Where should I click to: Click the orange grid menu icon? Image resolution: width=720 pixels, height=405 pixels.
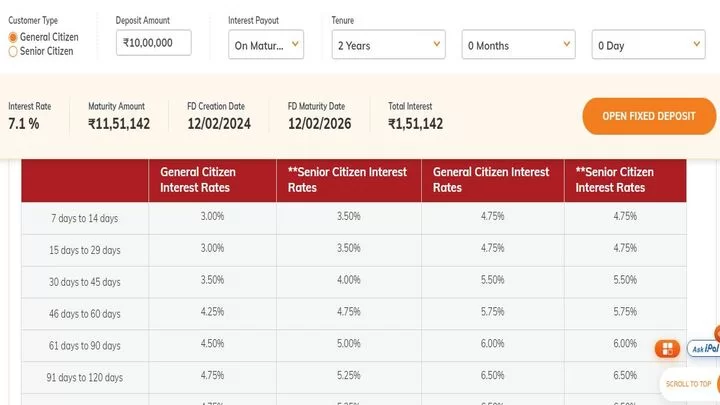[667, 349]
